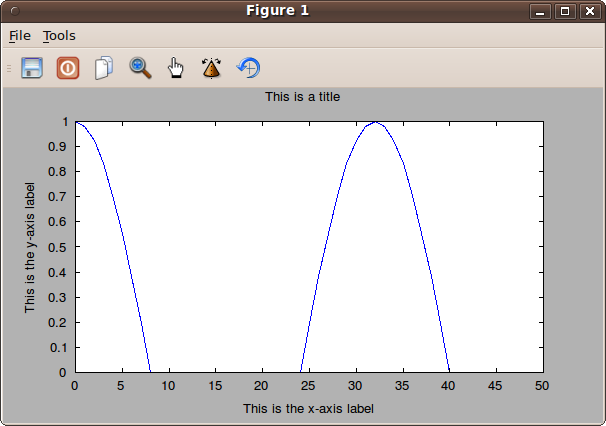
Task: Enable the Rotate tool icon
Action: pos(211,68)
